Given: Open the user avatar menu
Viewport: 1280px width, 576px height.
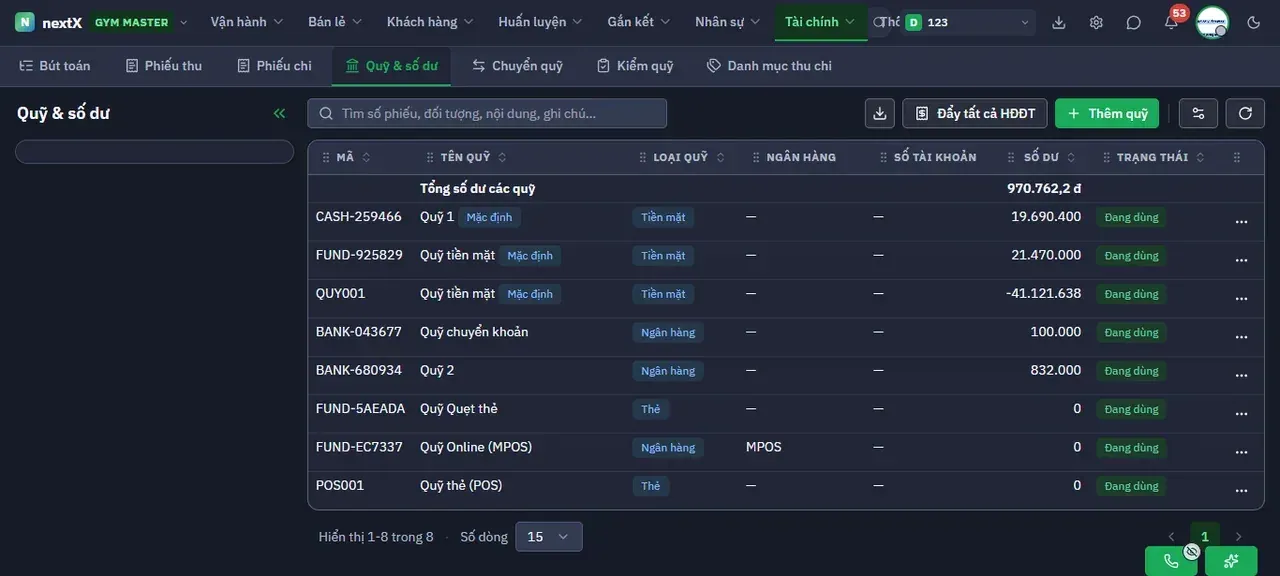Looking at the screenshot, I should click(x=1212, y=22).
